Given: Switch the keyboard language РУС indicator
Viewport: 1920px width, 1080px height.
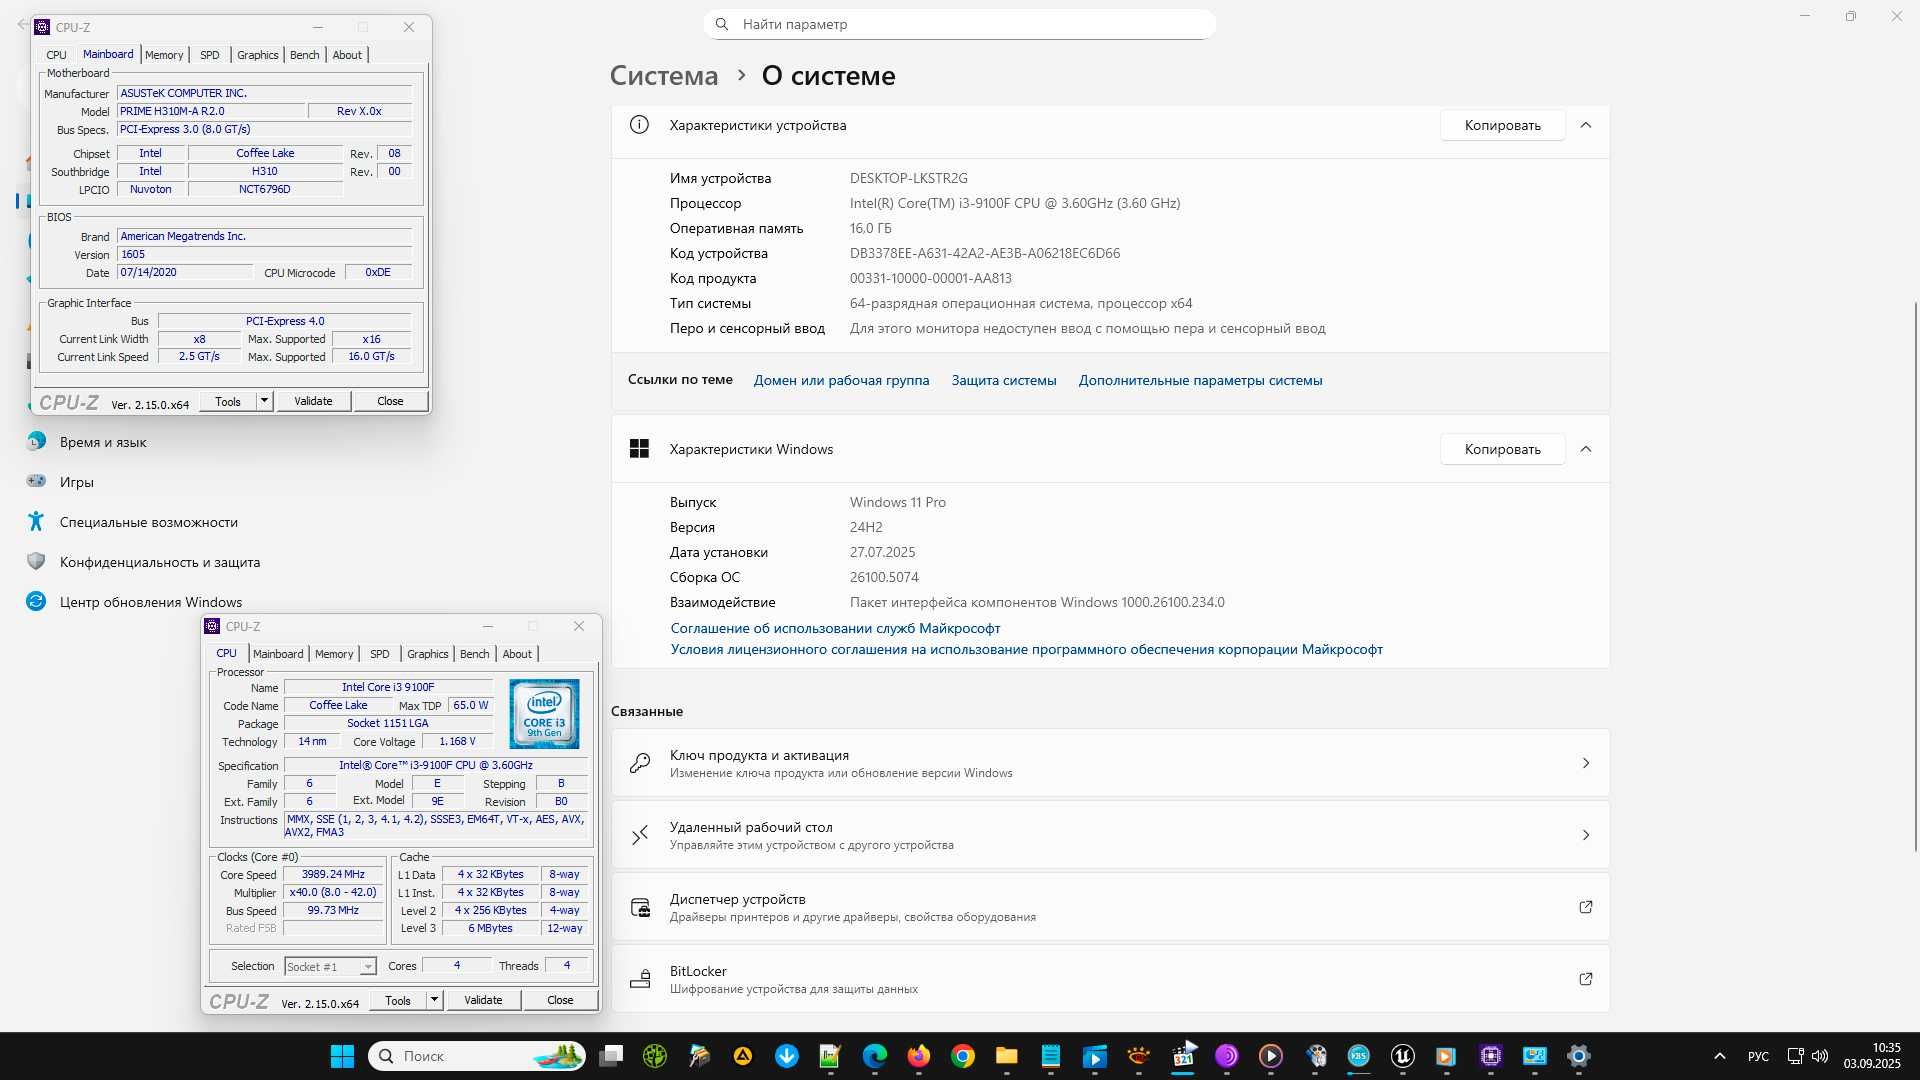Looking at the screenshot, I should [x=1758, y=1056].
